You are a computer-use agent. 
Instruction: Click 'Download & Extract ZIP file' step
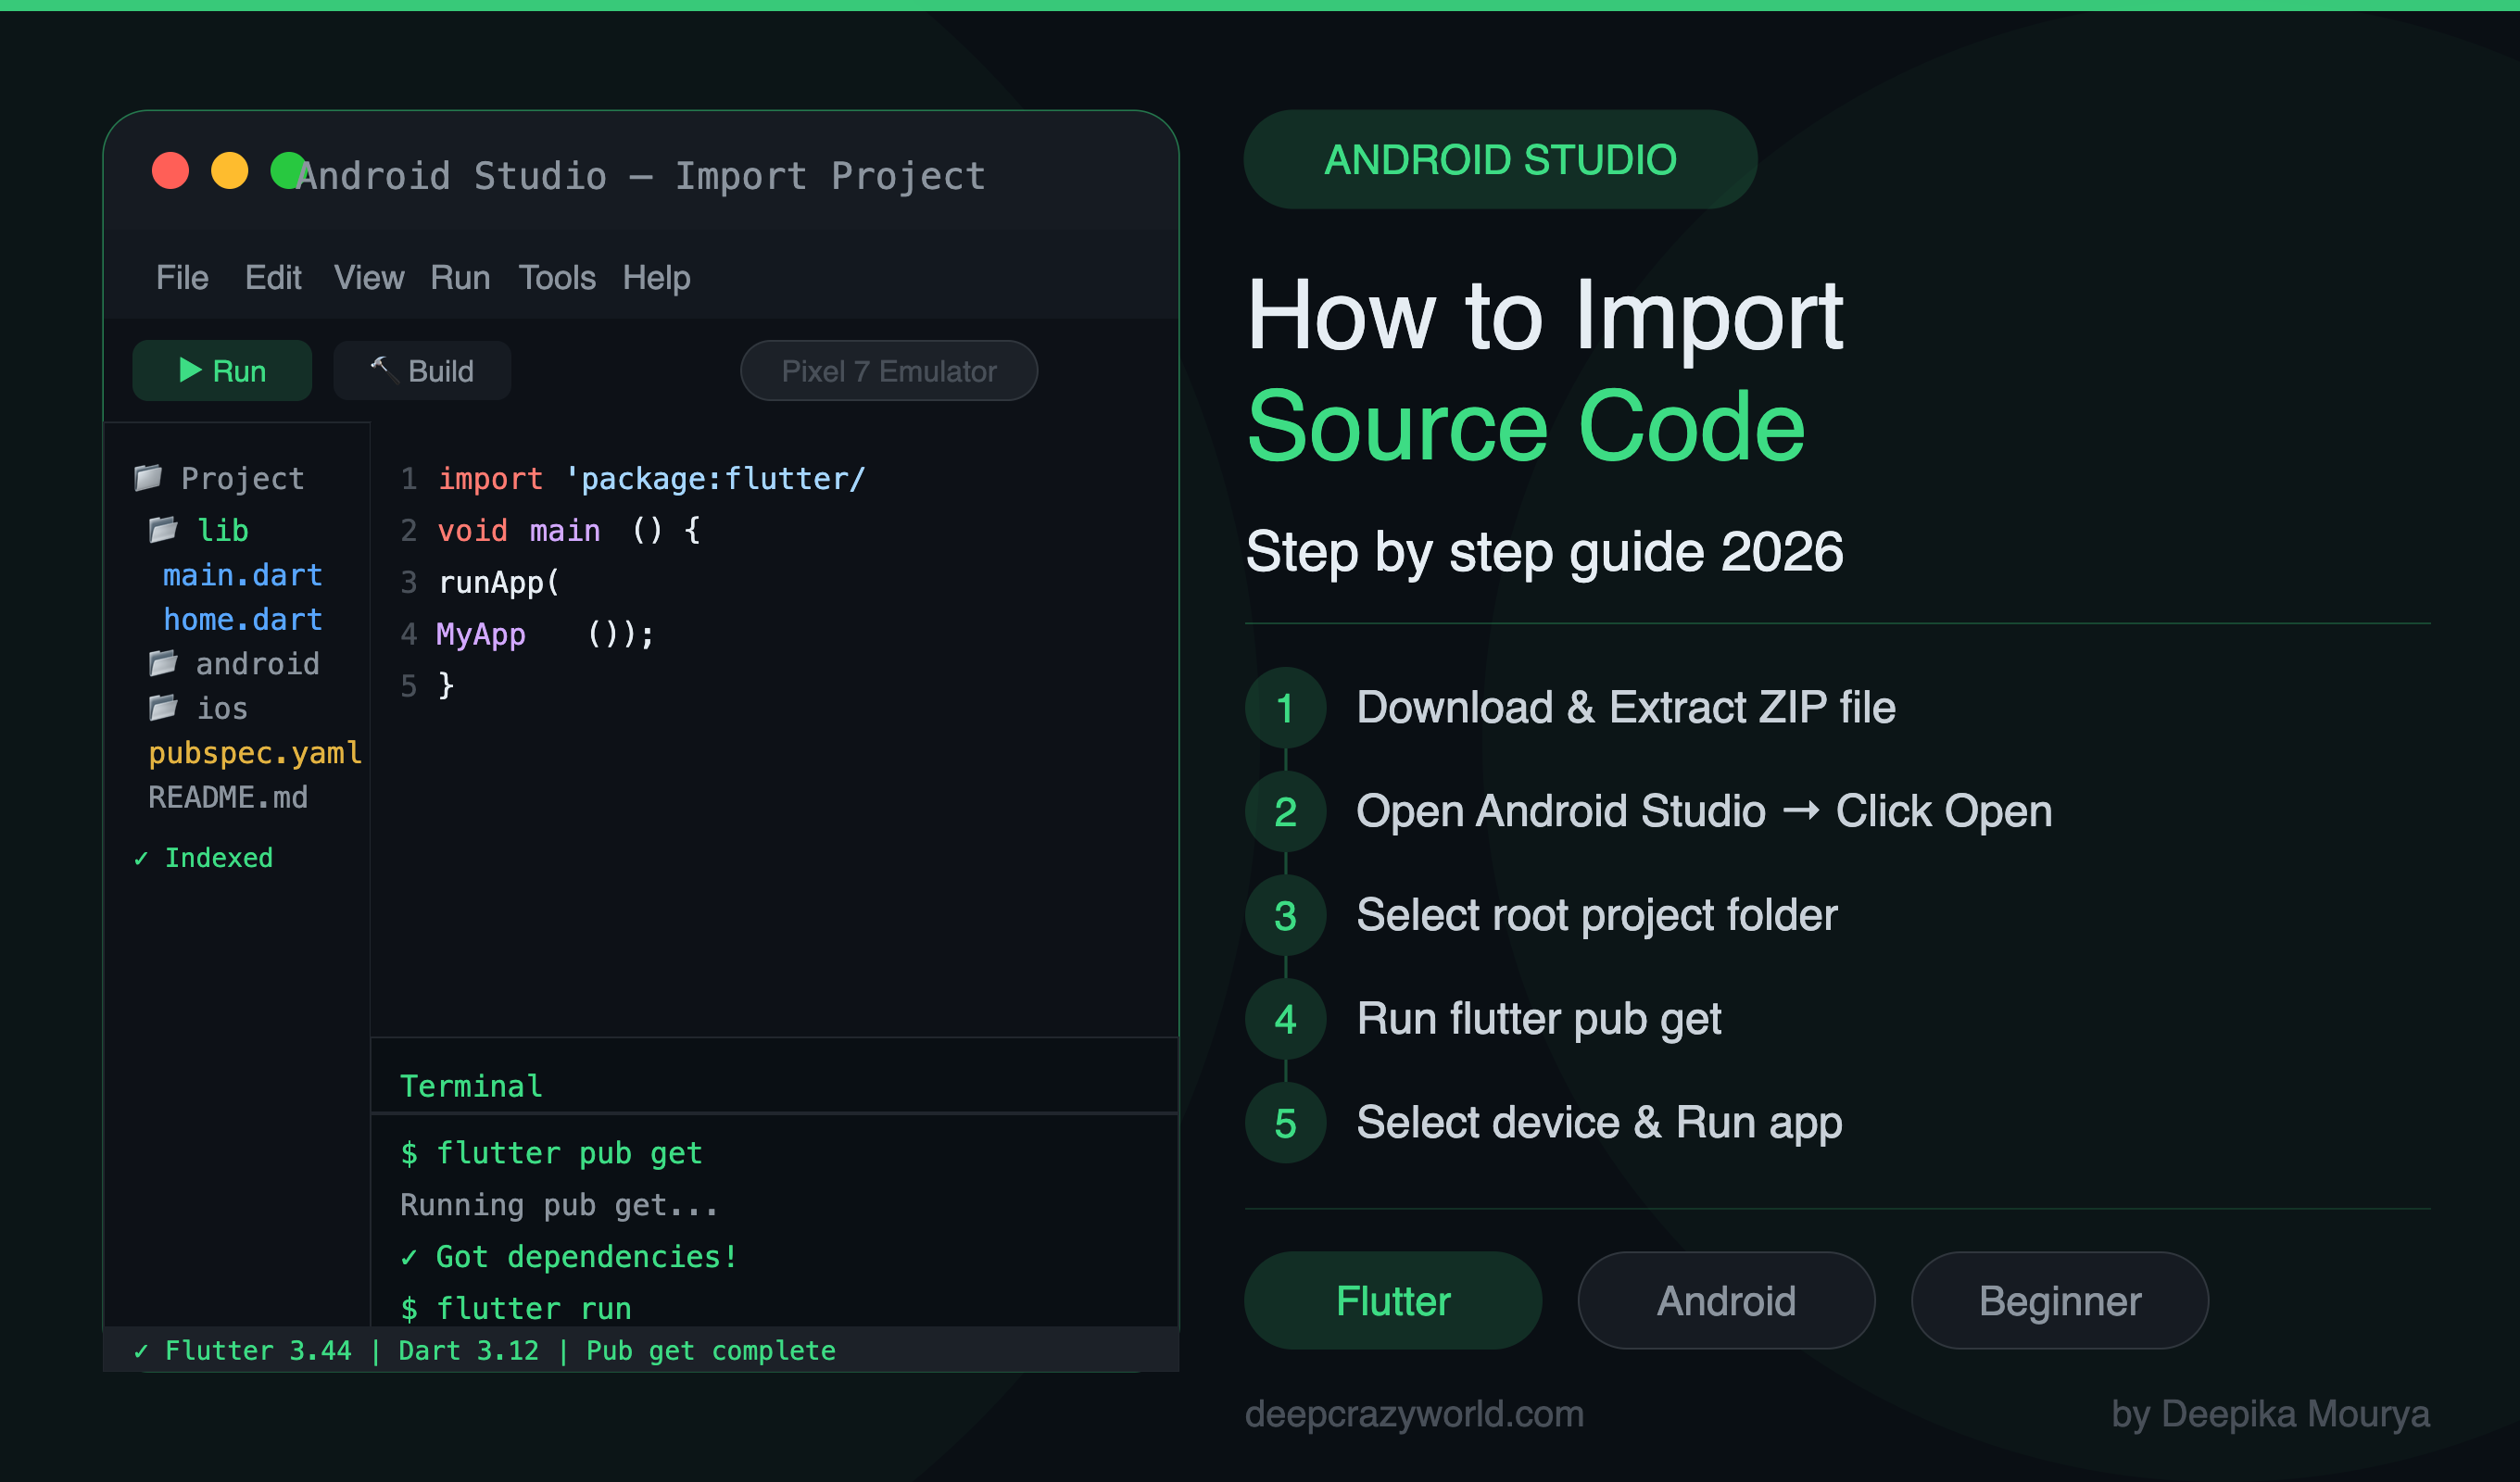pos(1625,707)
